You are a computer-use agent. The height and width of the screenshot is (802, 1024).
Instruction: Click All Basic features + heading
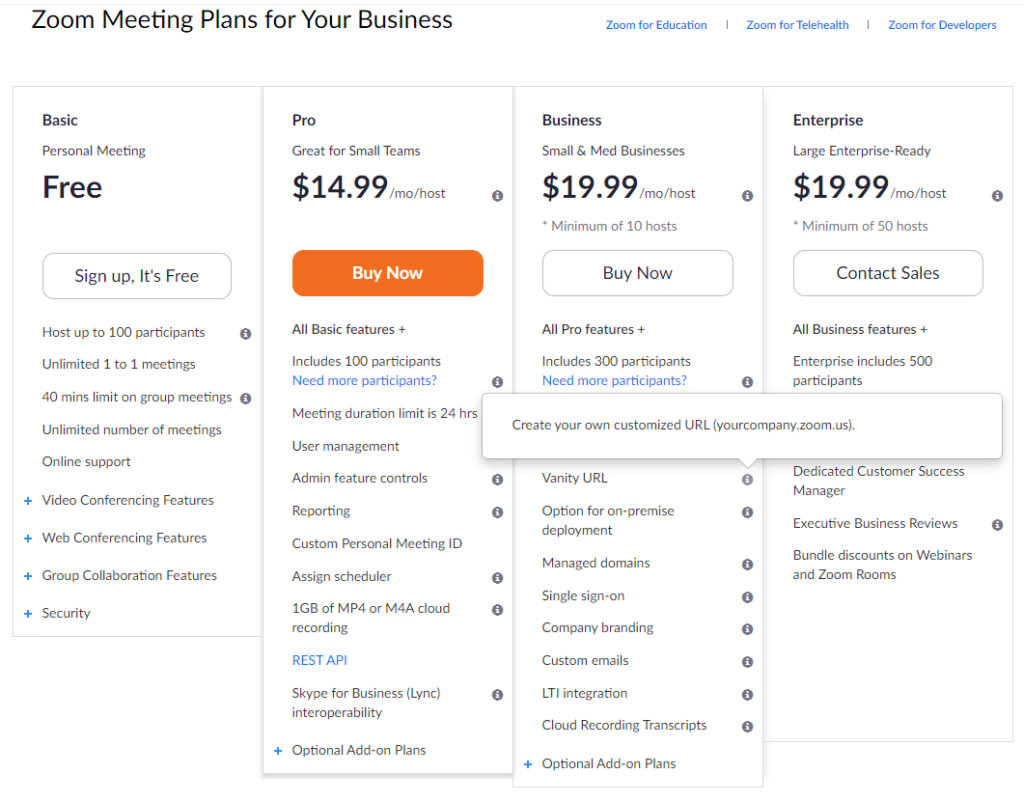(x=349, y=329)
